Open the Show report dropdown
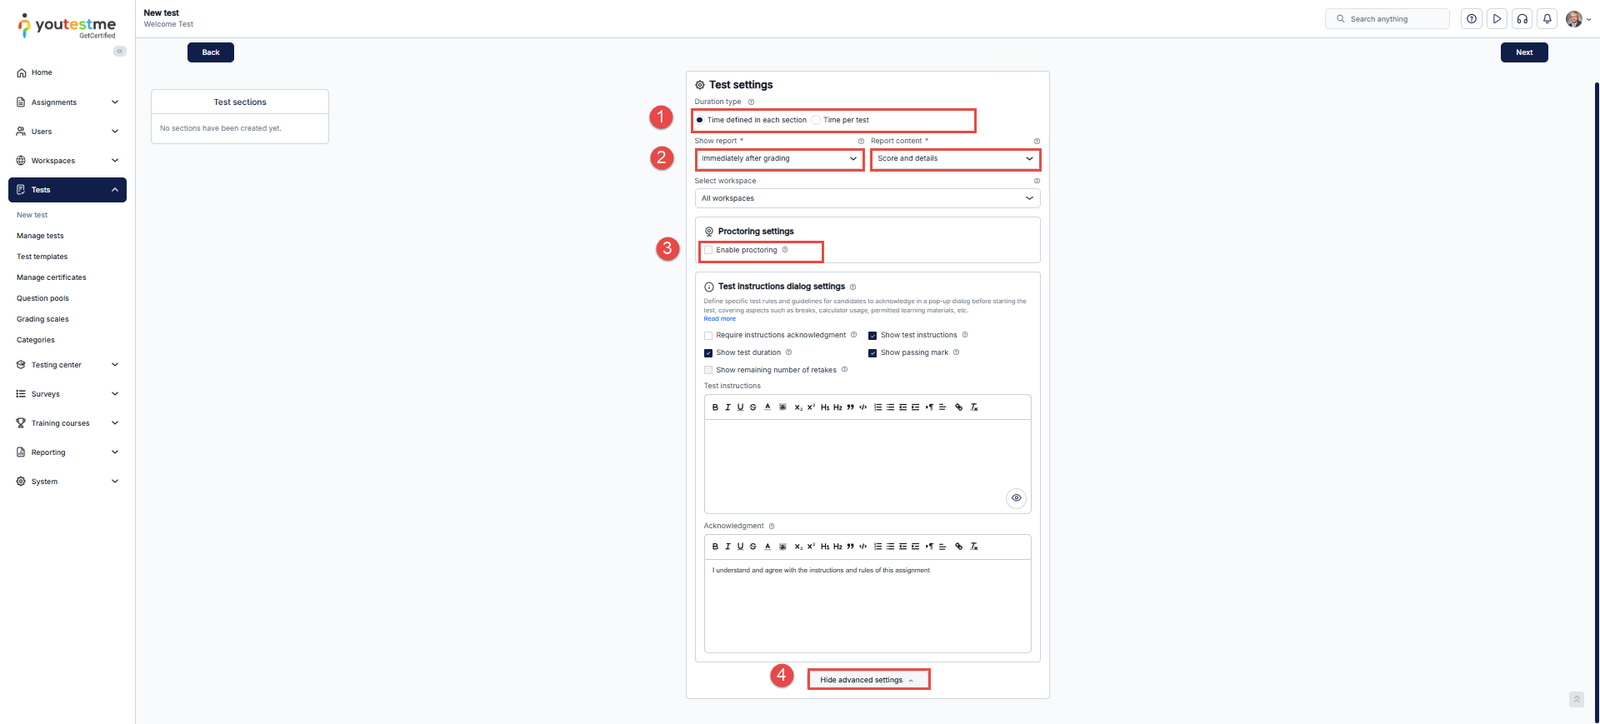The width and height of the screenshot is (1600, 724). (779, 159)
